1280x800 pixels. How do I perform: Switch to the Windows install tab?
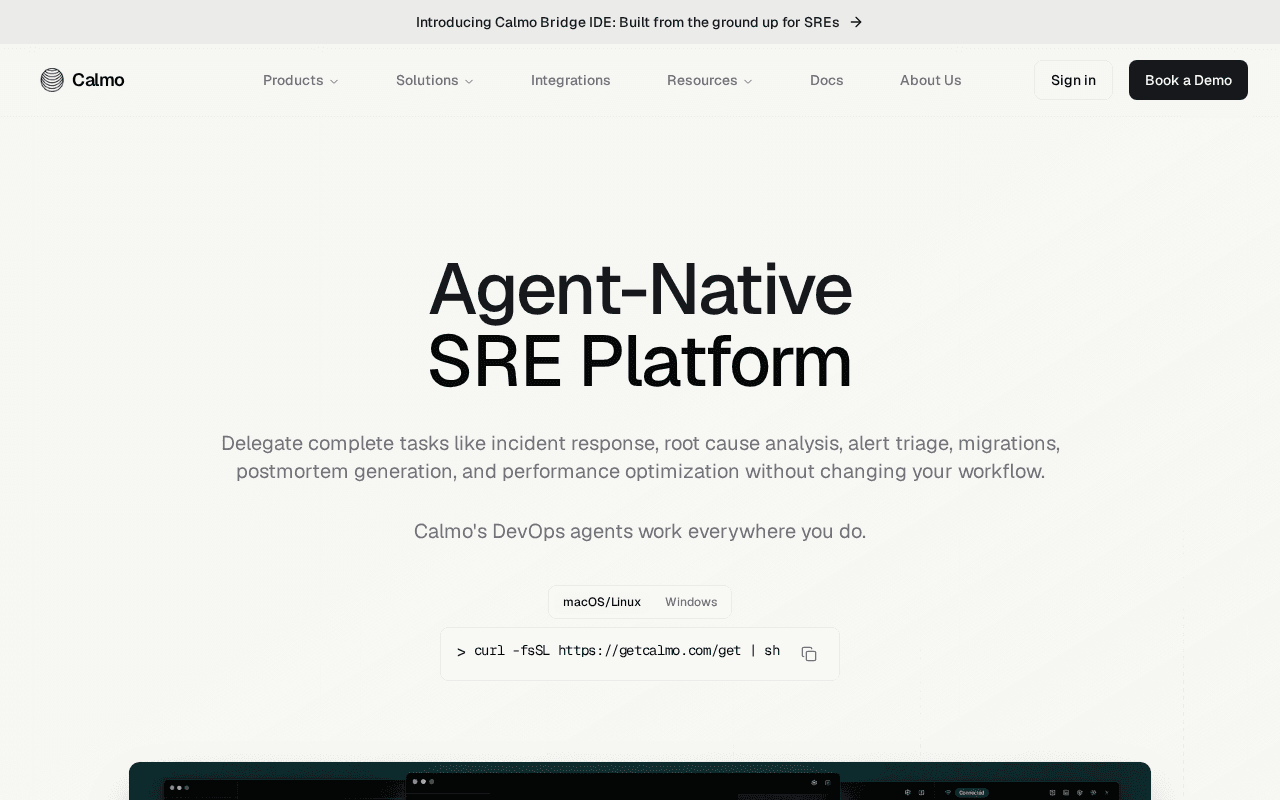[691, 602]
